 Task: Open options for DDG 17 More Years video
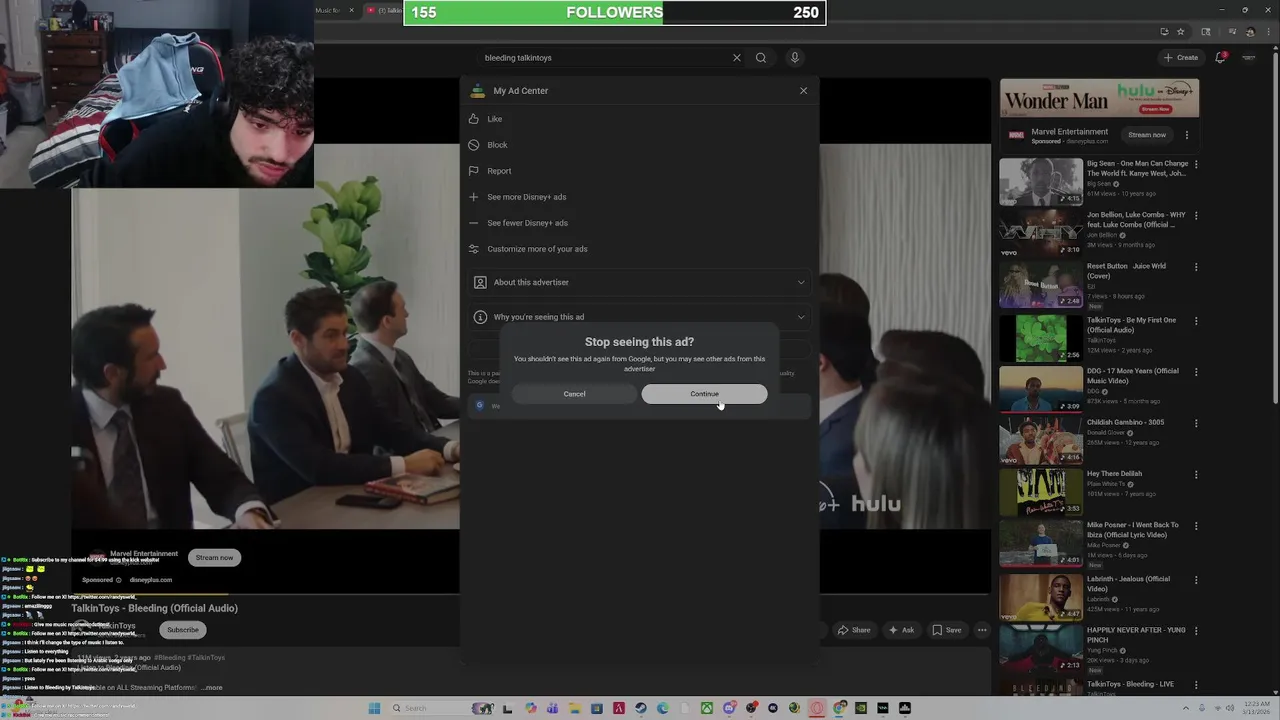tap(1196, 372)
